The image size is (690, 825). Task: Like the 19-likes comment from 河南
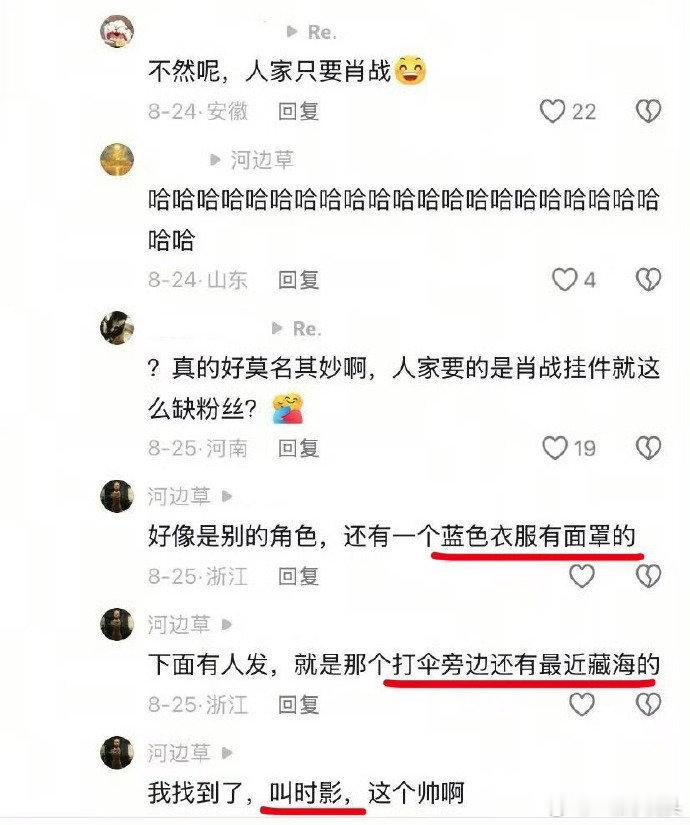click(x=555, y=448)
